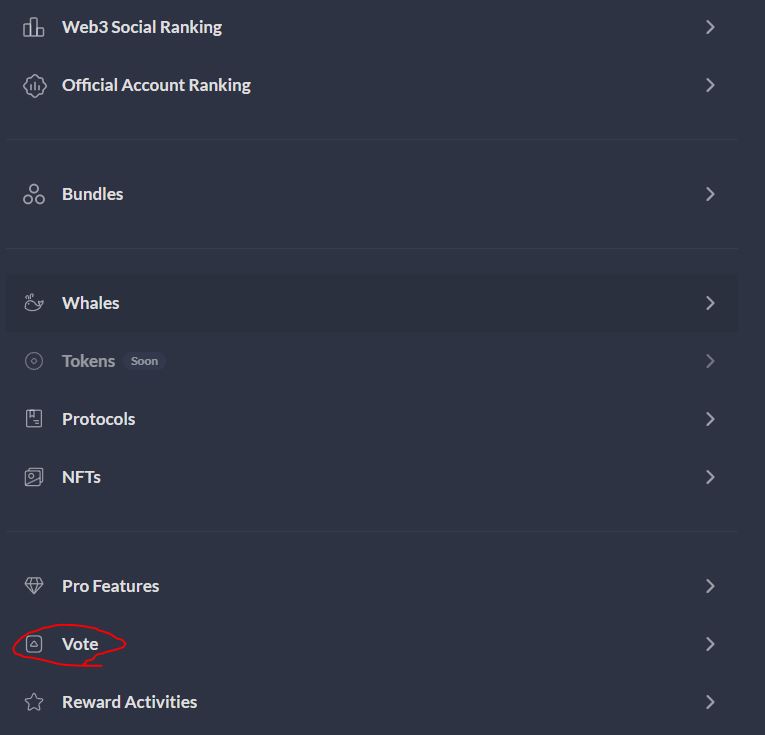Click the Bundles three-circles icon
The image size is (765, 735).
pos(34,194)
